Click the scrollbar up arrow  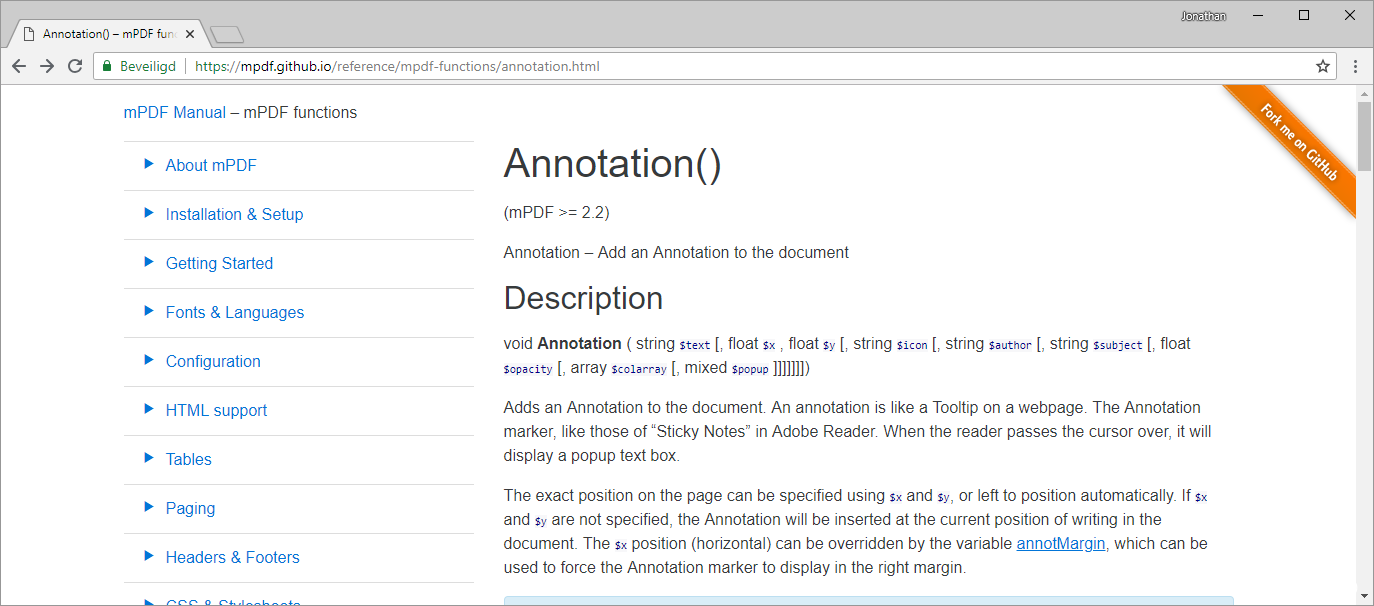(1364, 94)
